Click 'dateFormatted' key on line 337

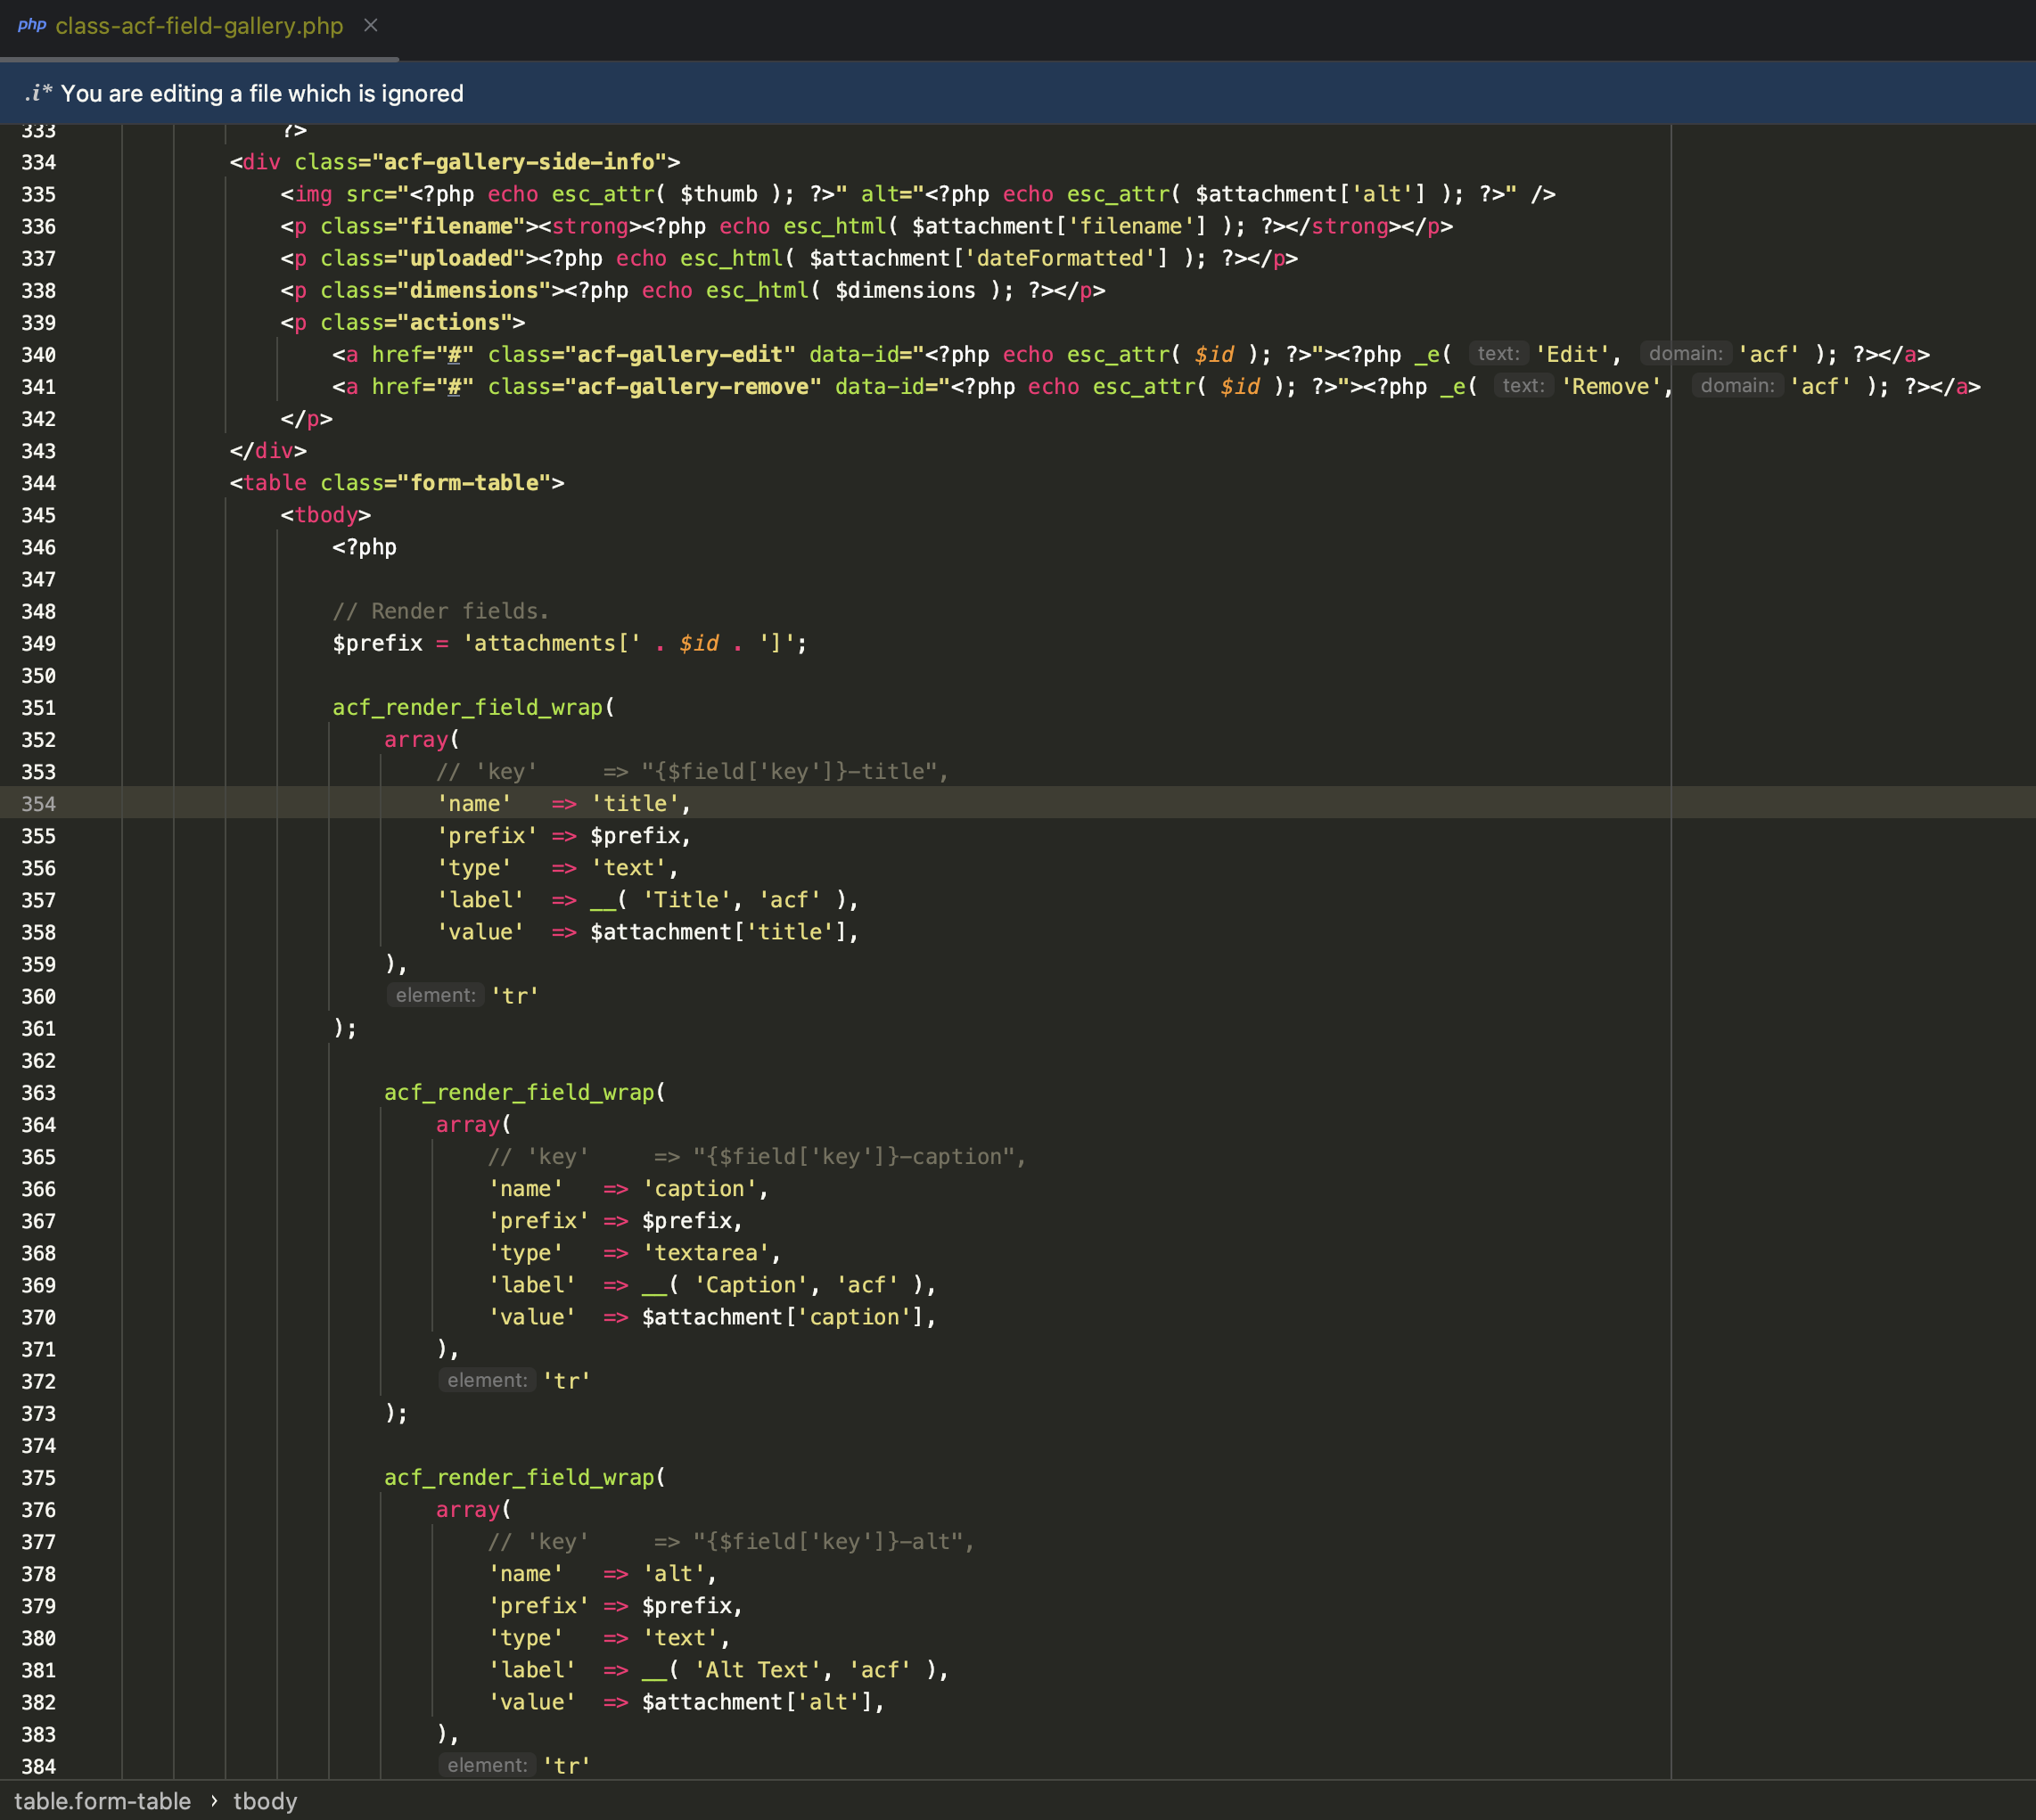point(1067,258)
